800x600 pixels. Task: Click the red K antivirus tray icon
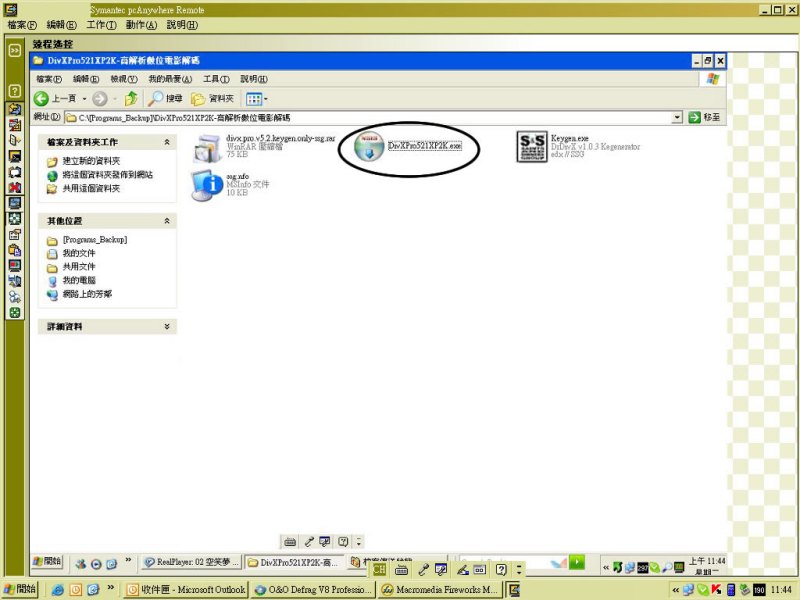click(x=716, y=590)
